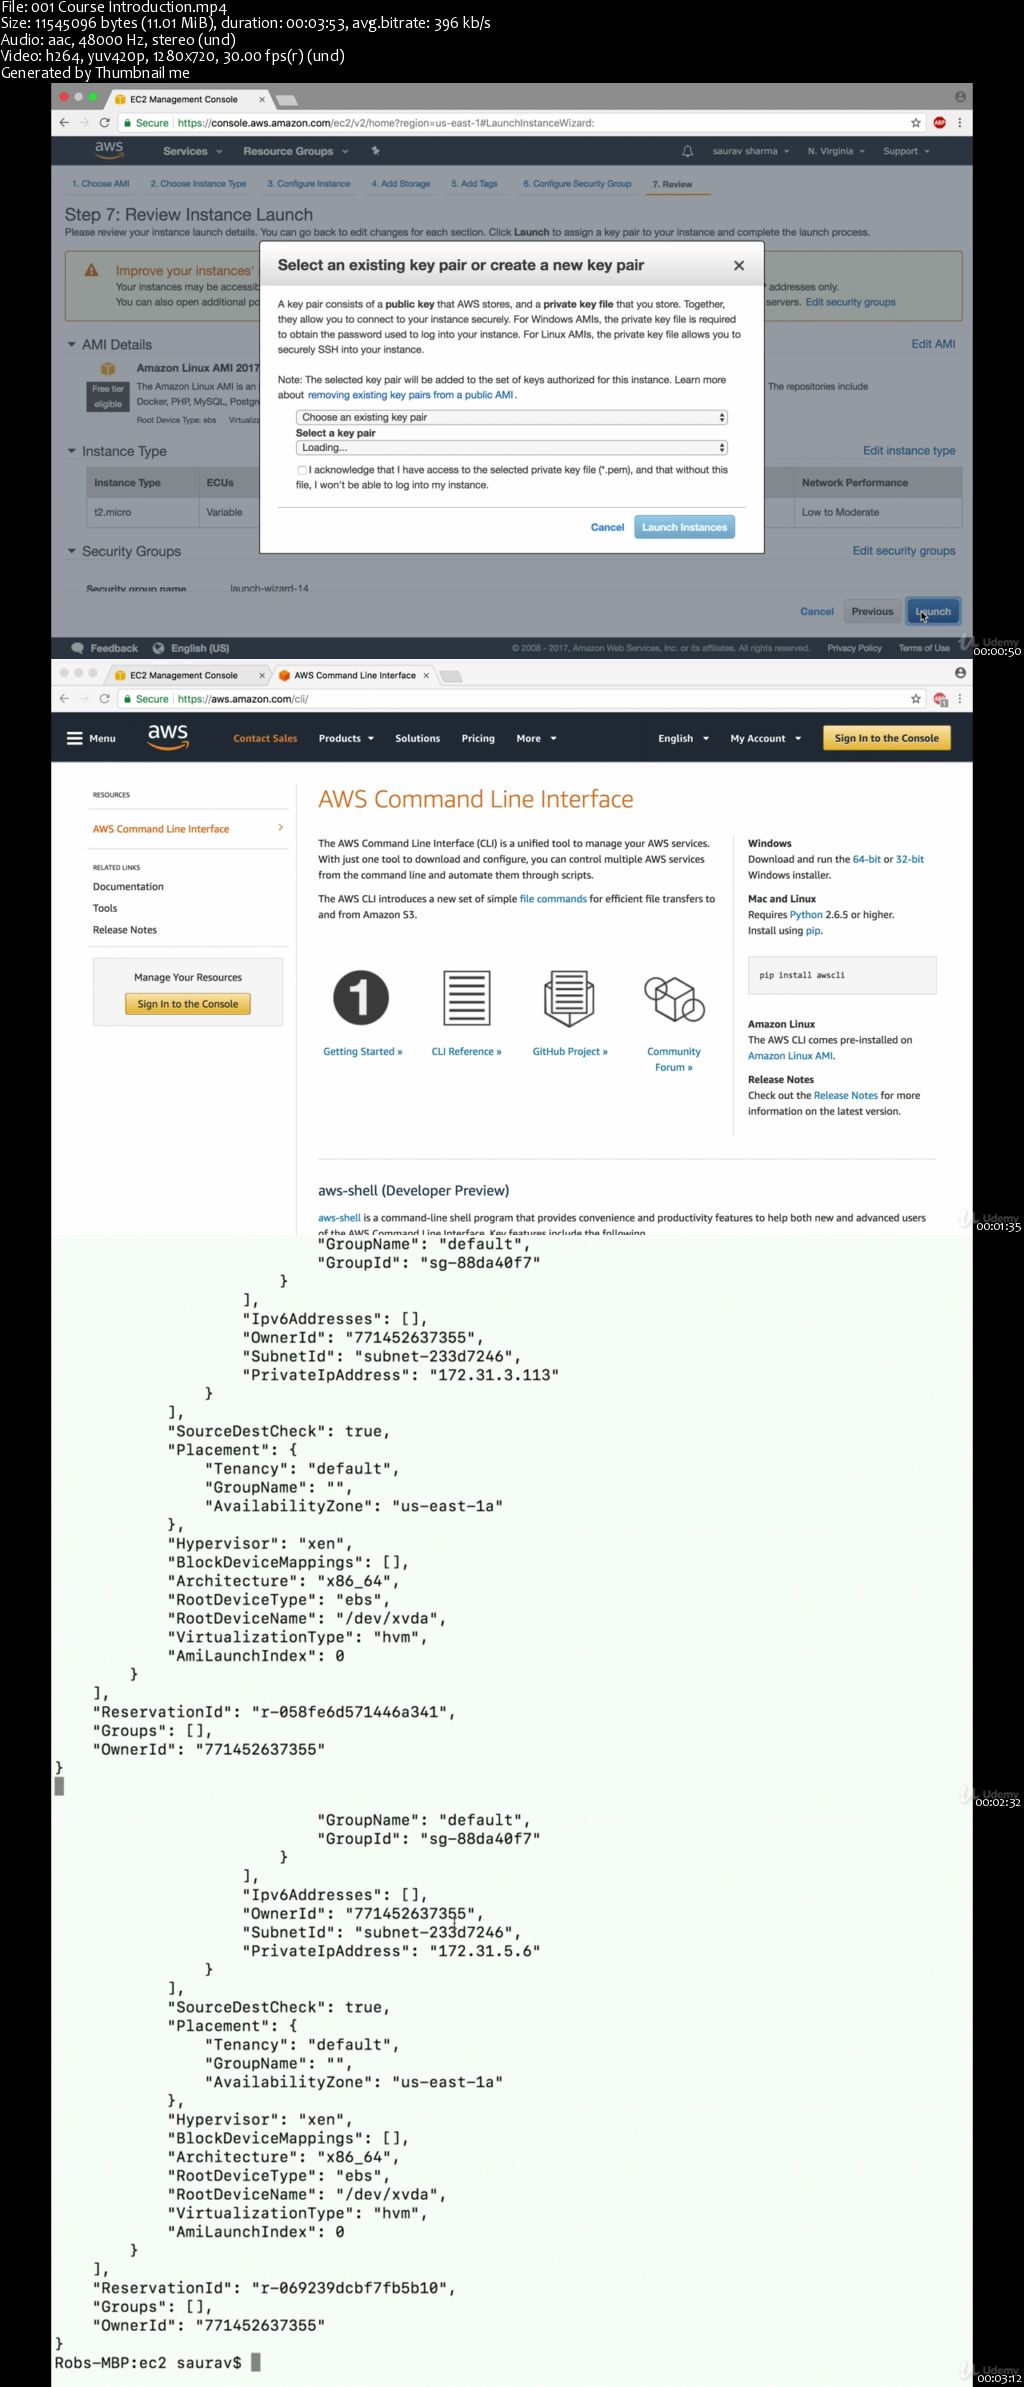Open the Getting Started number-one icon
This screenshot has height=2387, width=1024.
[361, 997]
